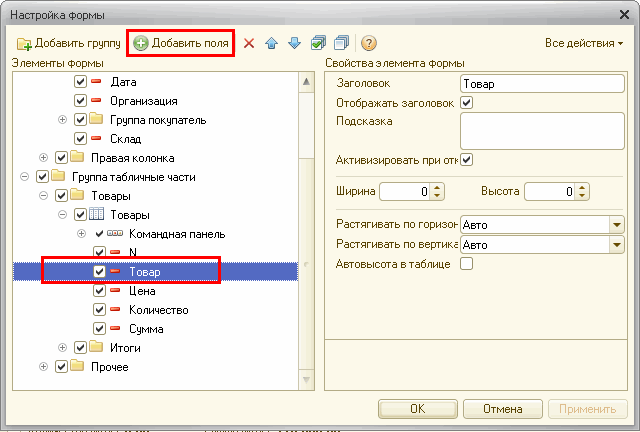The width and height of the screenshot is (640, 432).
Task: Click the Заголовок input field
Action: click(542, 84)
